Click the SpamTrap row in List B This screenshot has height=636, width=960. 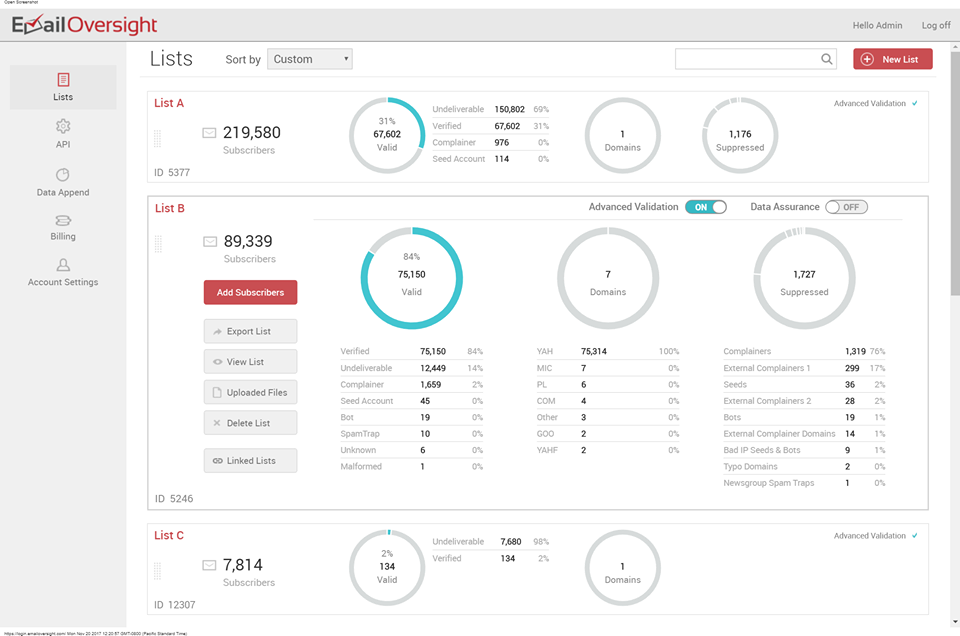(411, 433)
